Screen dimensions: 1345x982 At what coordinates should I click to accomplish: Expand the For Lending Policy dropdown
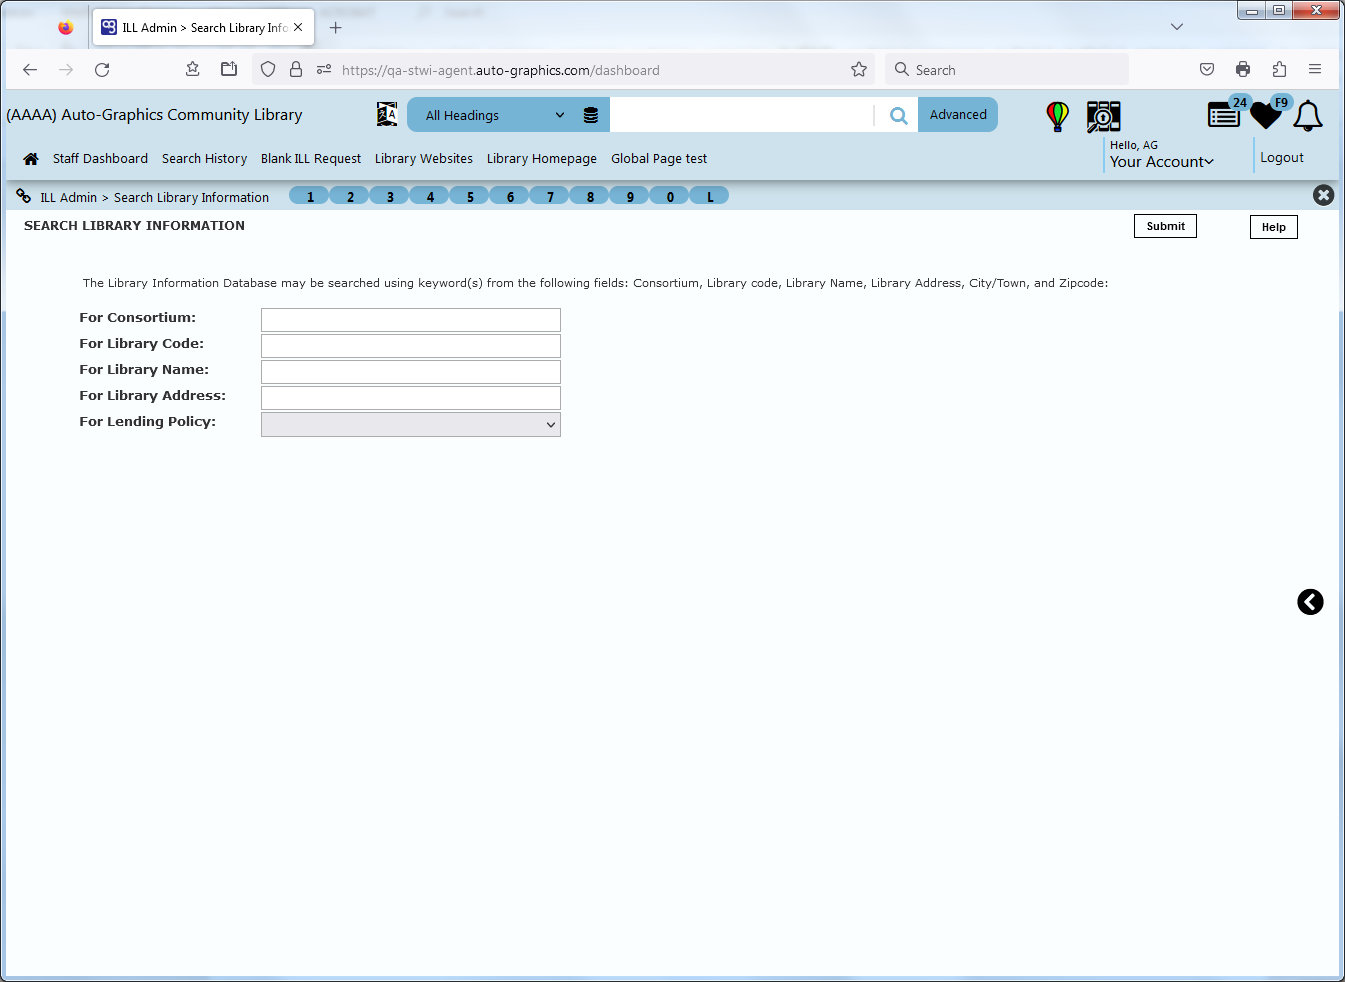[x=411, y=425]
